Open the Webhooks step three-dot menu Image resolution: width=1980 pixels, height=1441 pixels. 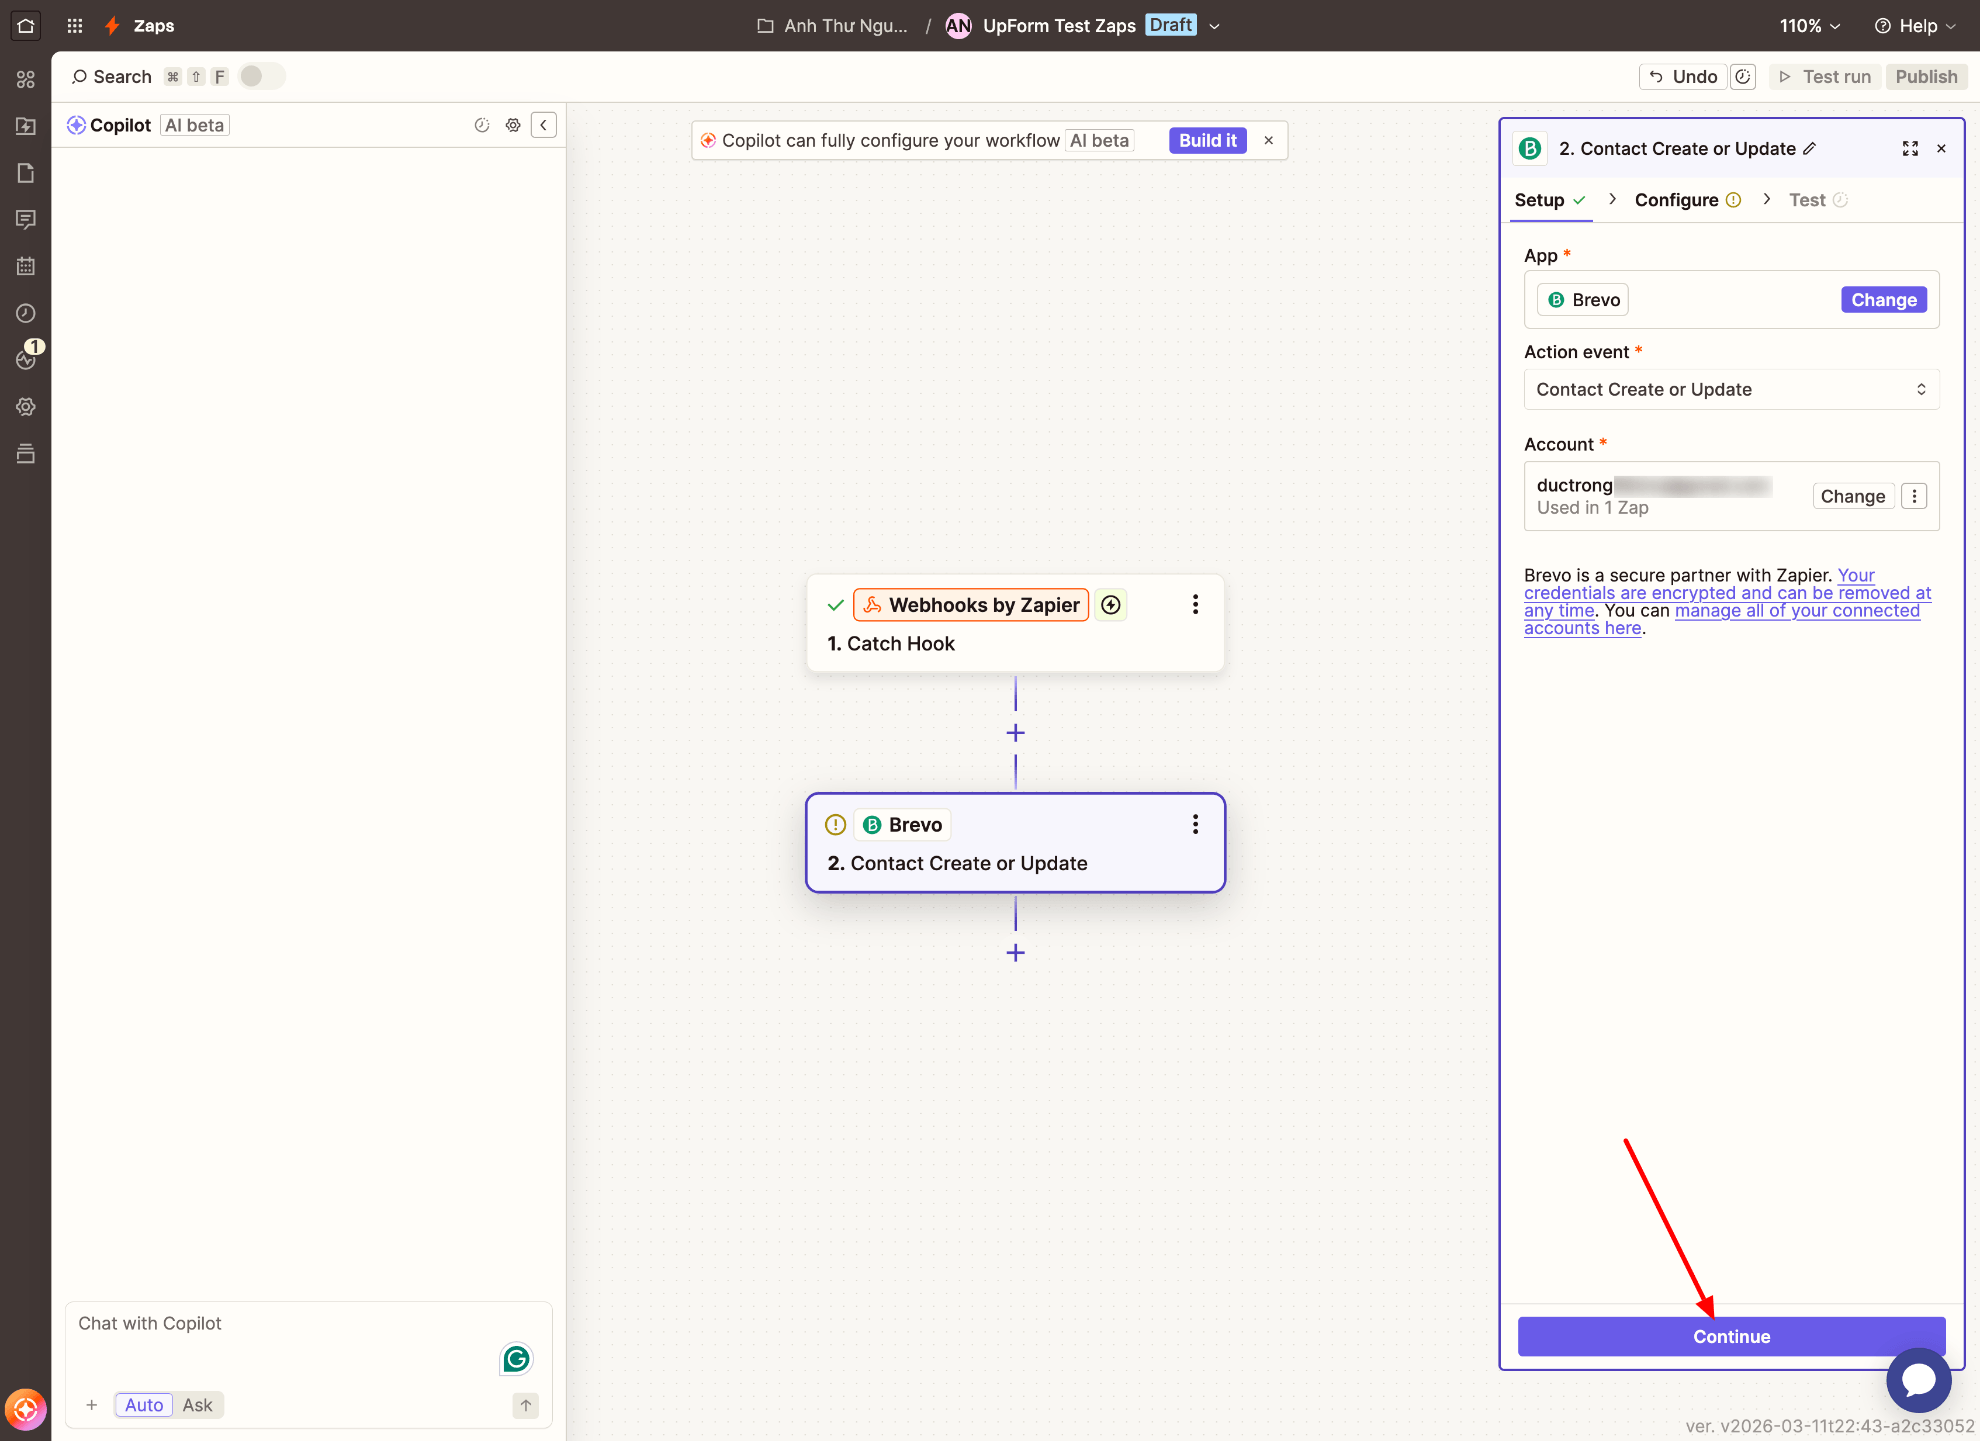(1195, 605)
